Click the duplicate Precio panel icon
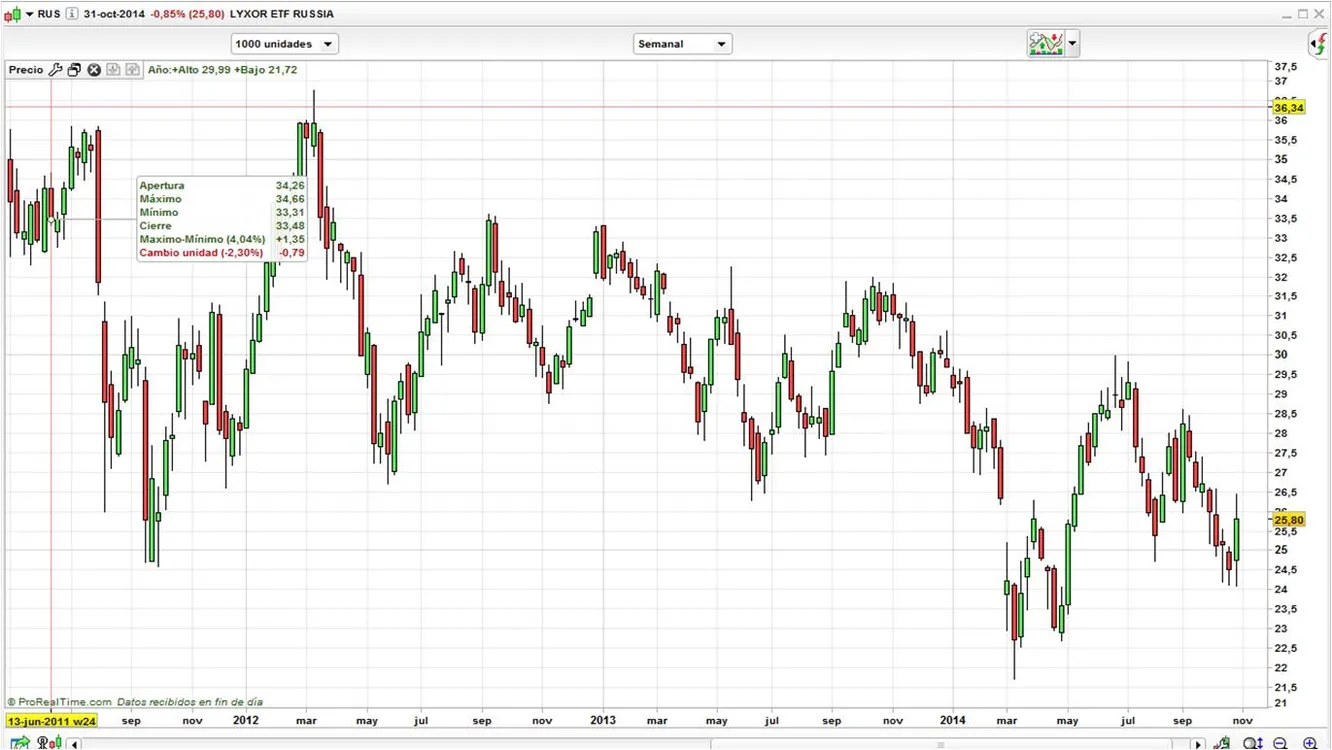 click(x=74, y=70)
